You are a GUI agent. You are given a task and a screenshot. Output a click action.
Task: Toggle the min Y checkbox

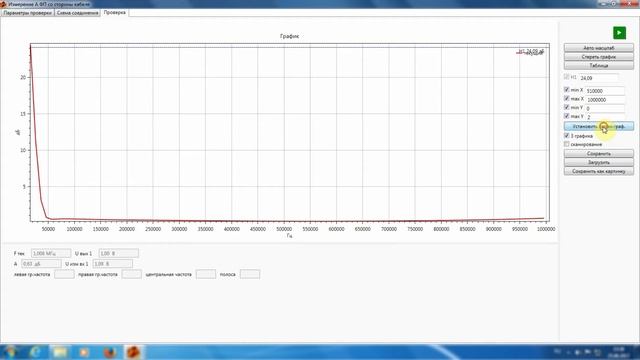point(567,107)
